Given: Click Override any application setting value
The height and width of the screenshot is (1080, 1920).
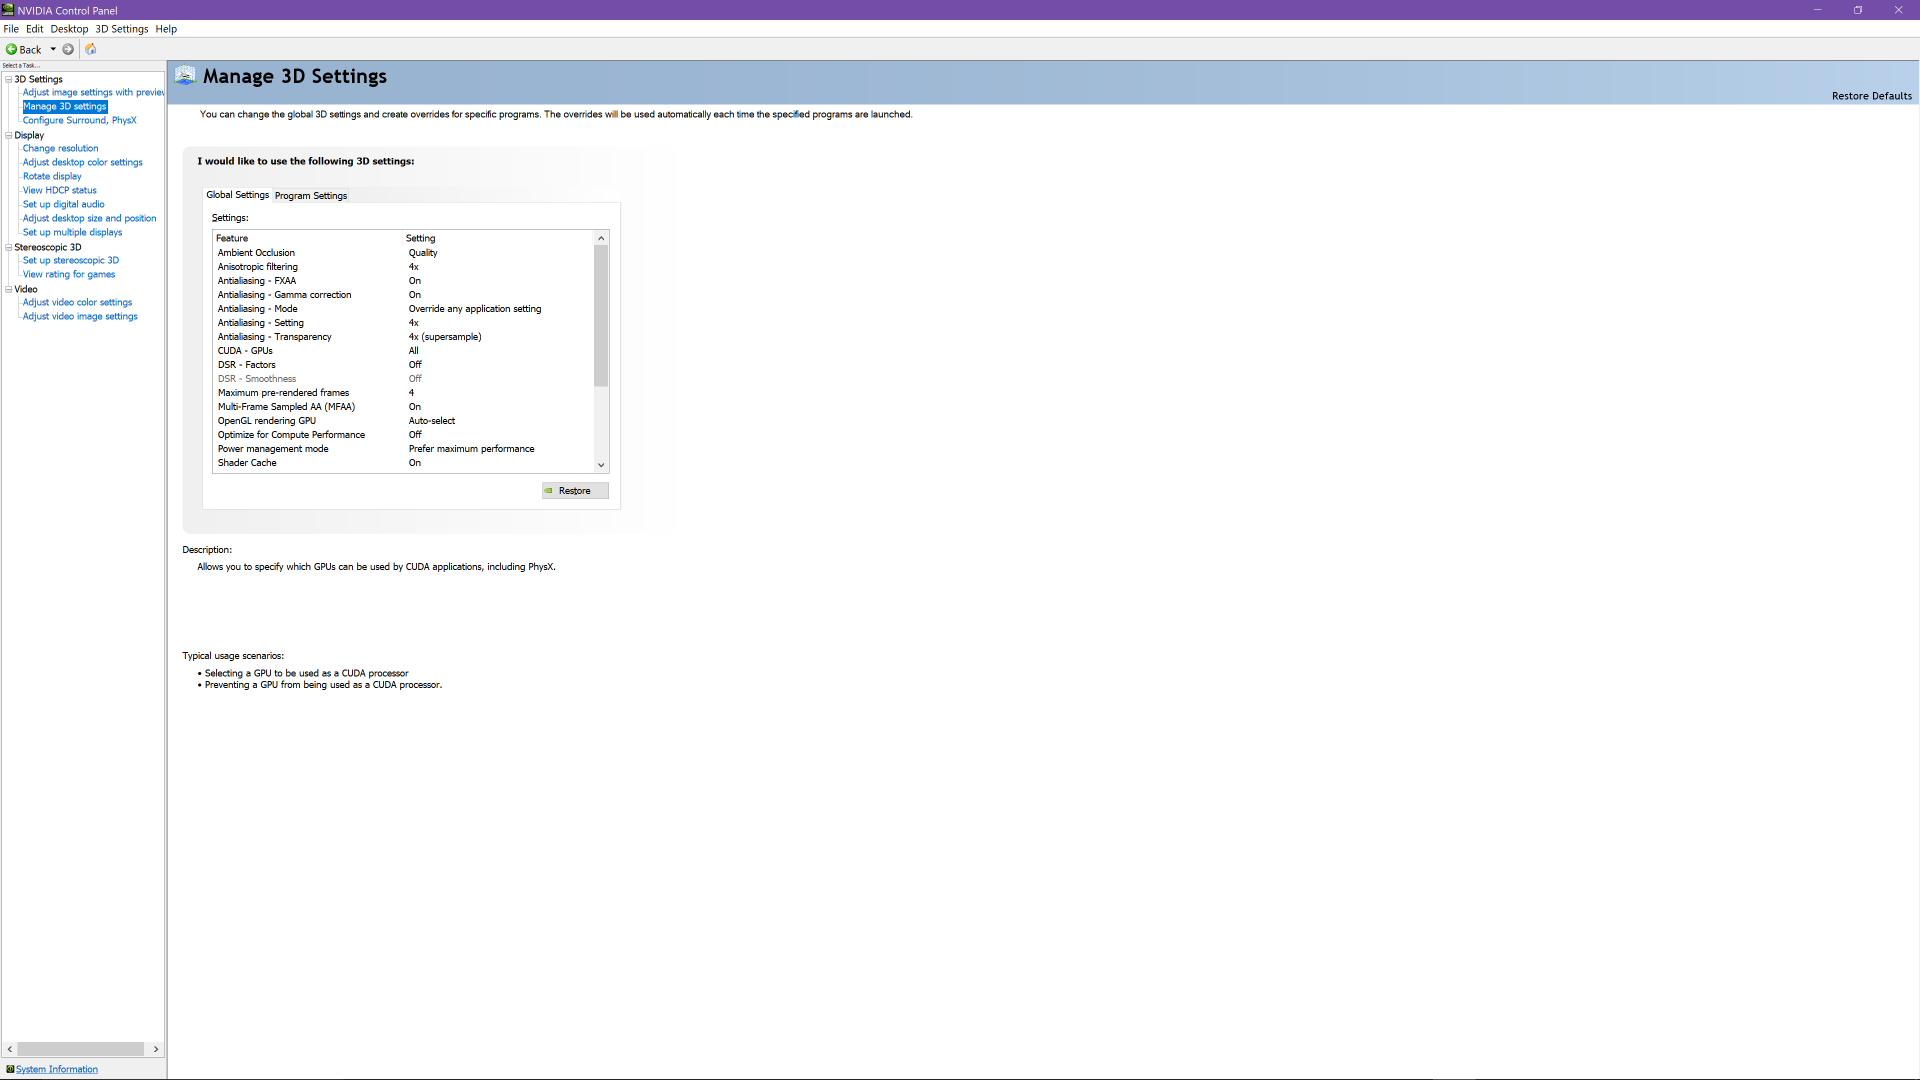Looking at the screenshot, I should 475,309.
